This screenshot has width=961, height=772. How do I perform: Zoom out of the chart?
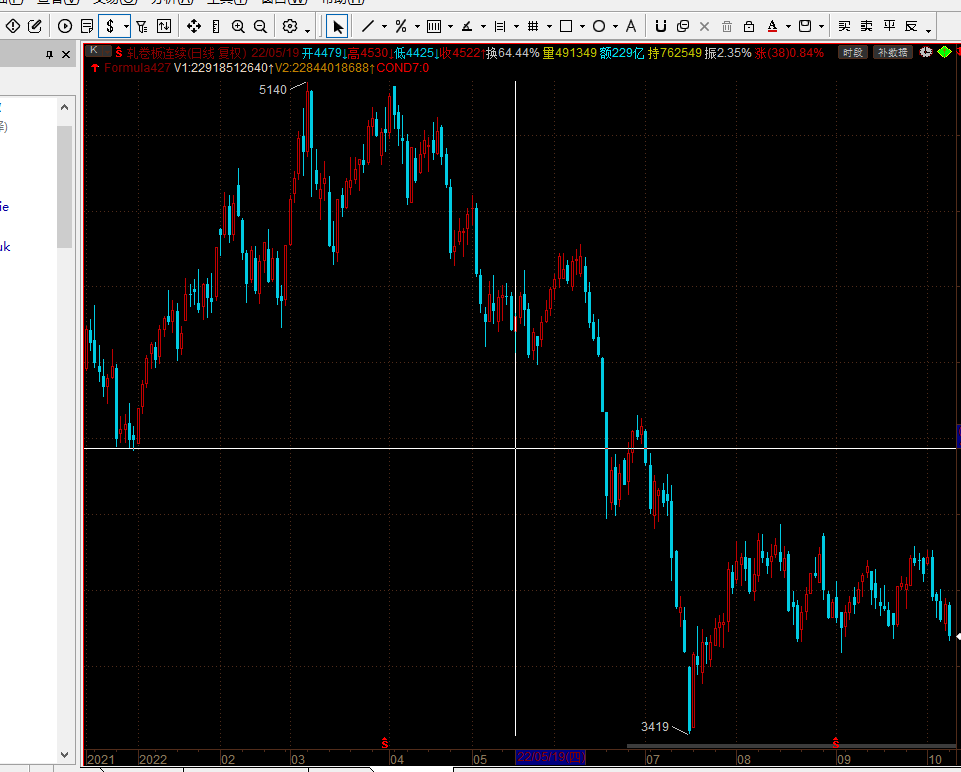[x=260, y=26]
